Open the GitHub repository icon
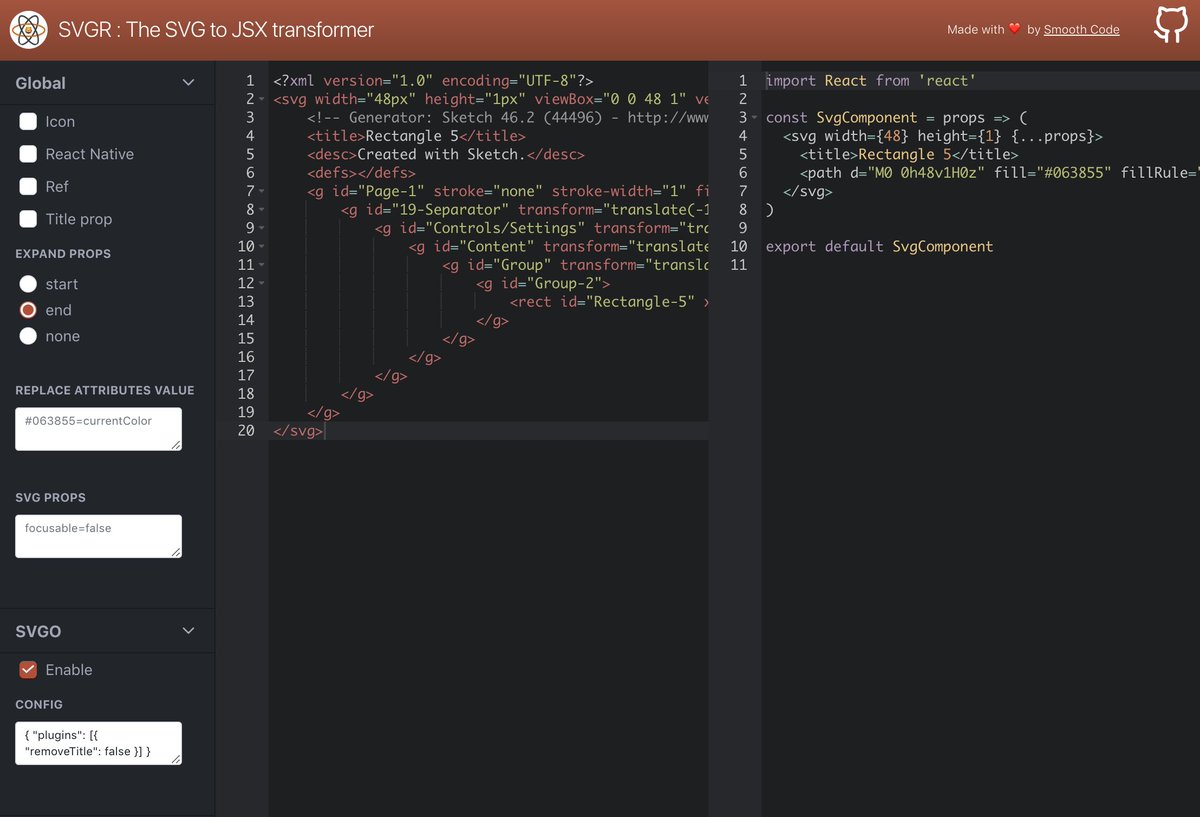This screenshot has height=817, width=1200. point(1169,26)
